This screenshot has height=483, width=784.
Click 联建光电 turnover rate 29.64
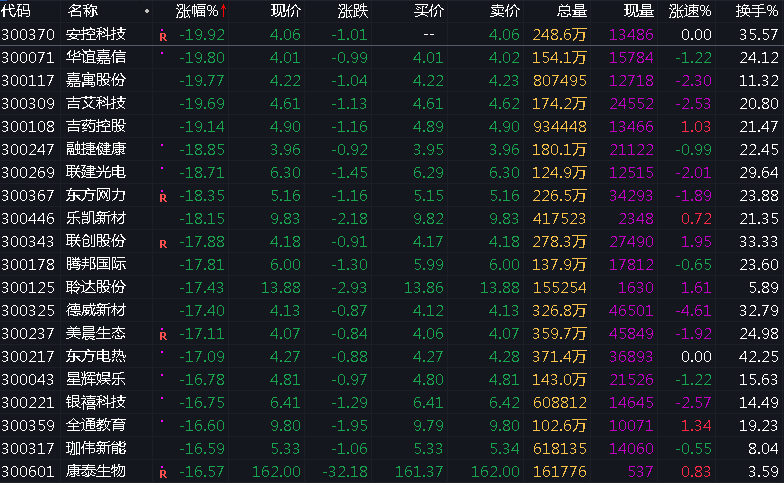pyautogui.click(x=759, y=172)
